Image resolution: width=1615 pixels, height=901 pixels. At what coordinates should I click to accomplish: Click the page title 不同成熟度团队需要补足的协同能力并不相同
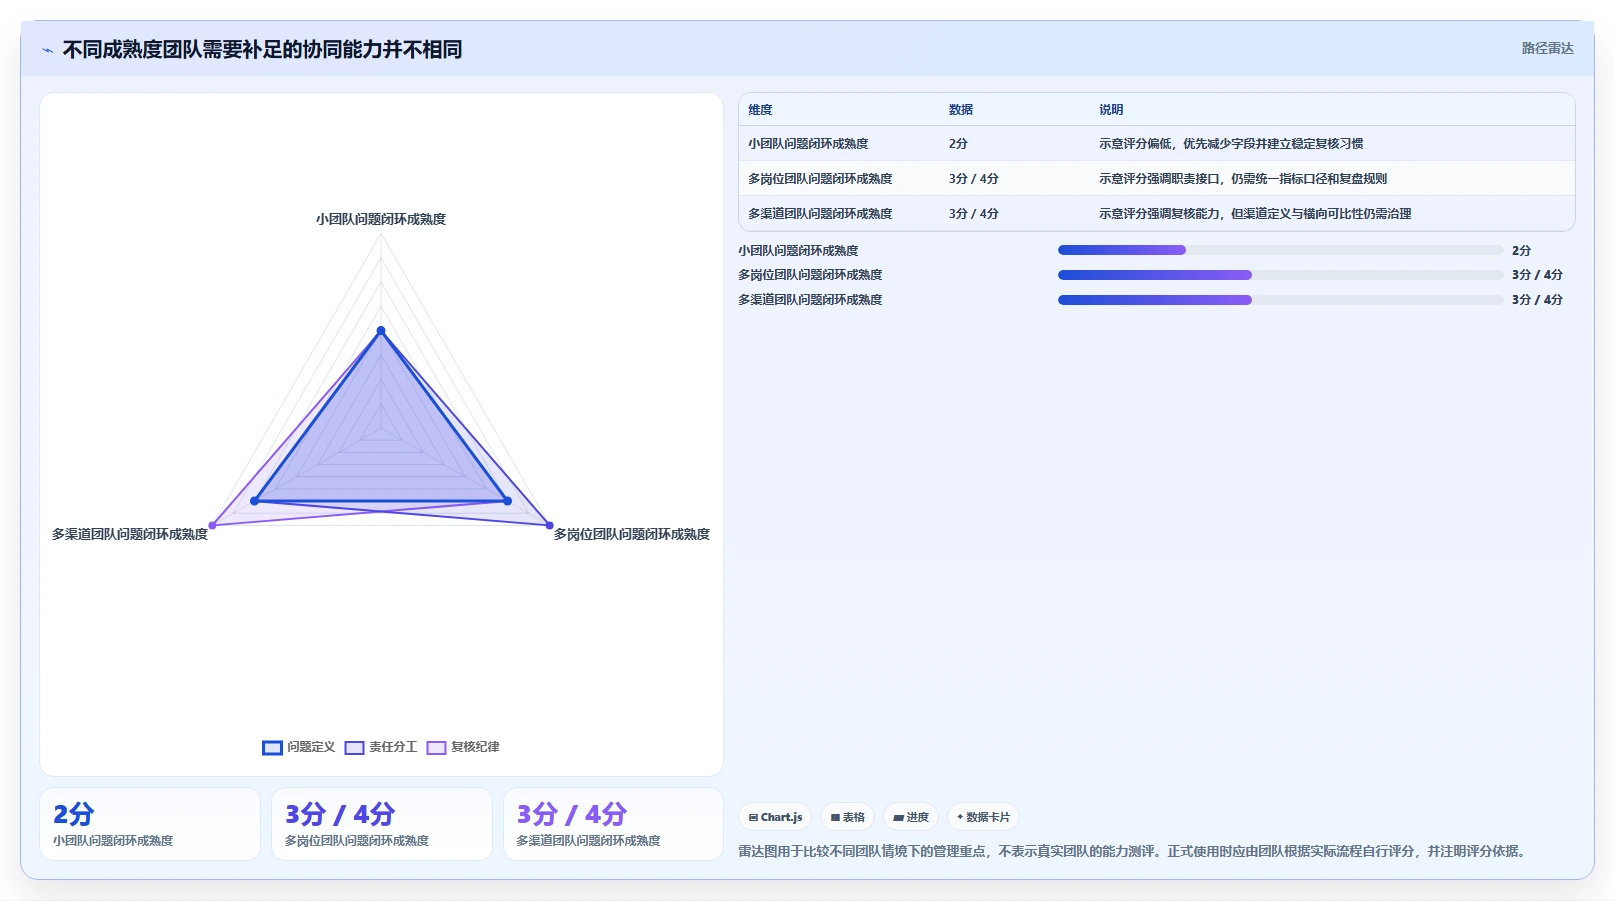[x=262, y=49]
